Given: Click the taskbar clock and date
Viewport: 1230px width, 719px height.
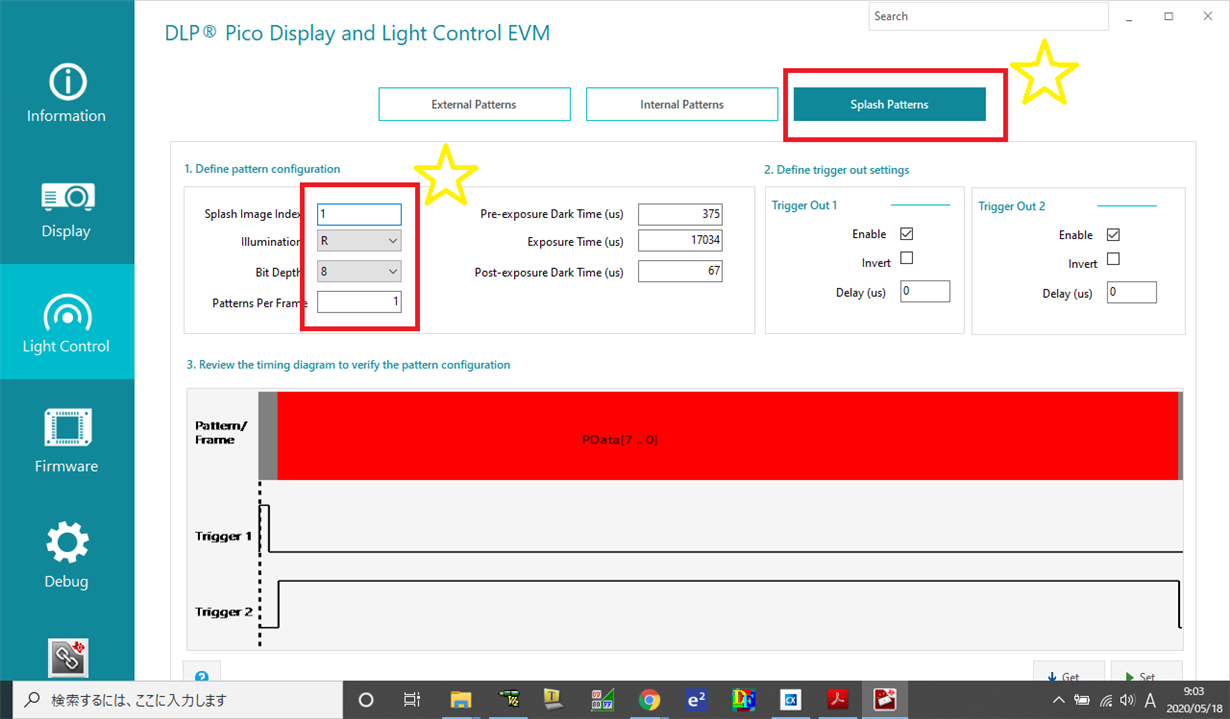Looking at the screenshot, I should (x=1193, y=700).
